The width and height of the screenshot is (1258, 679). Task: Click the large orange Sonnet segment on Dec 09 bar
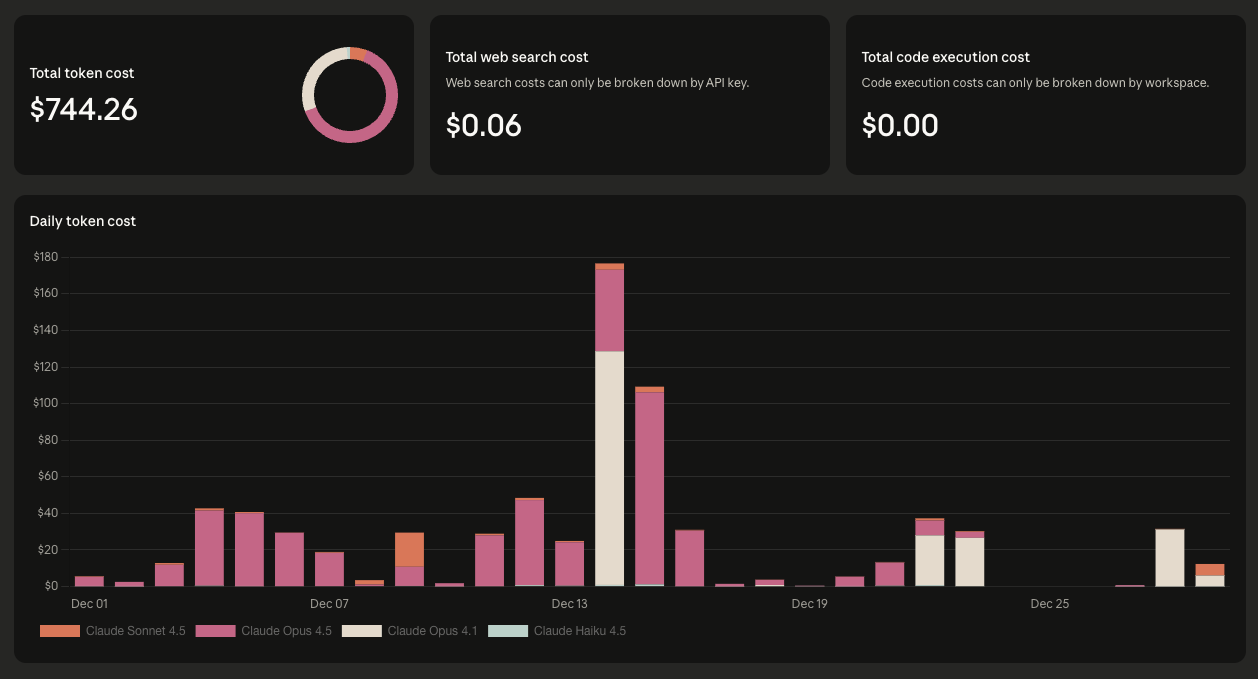(409, 549)
